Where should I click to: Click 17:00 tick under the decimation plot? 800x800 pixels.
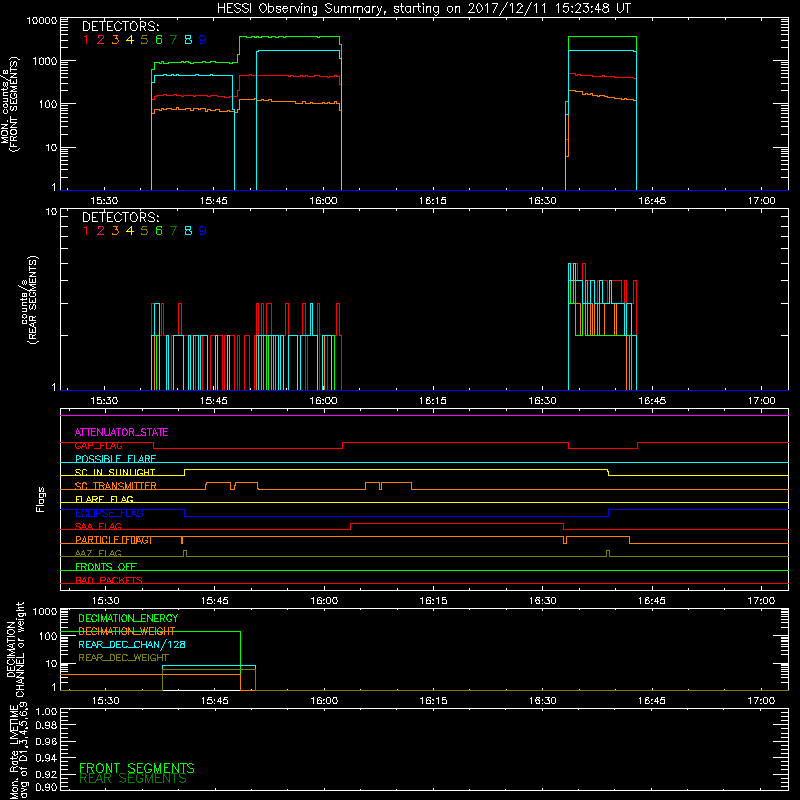(x=761, y=701)
